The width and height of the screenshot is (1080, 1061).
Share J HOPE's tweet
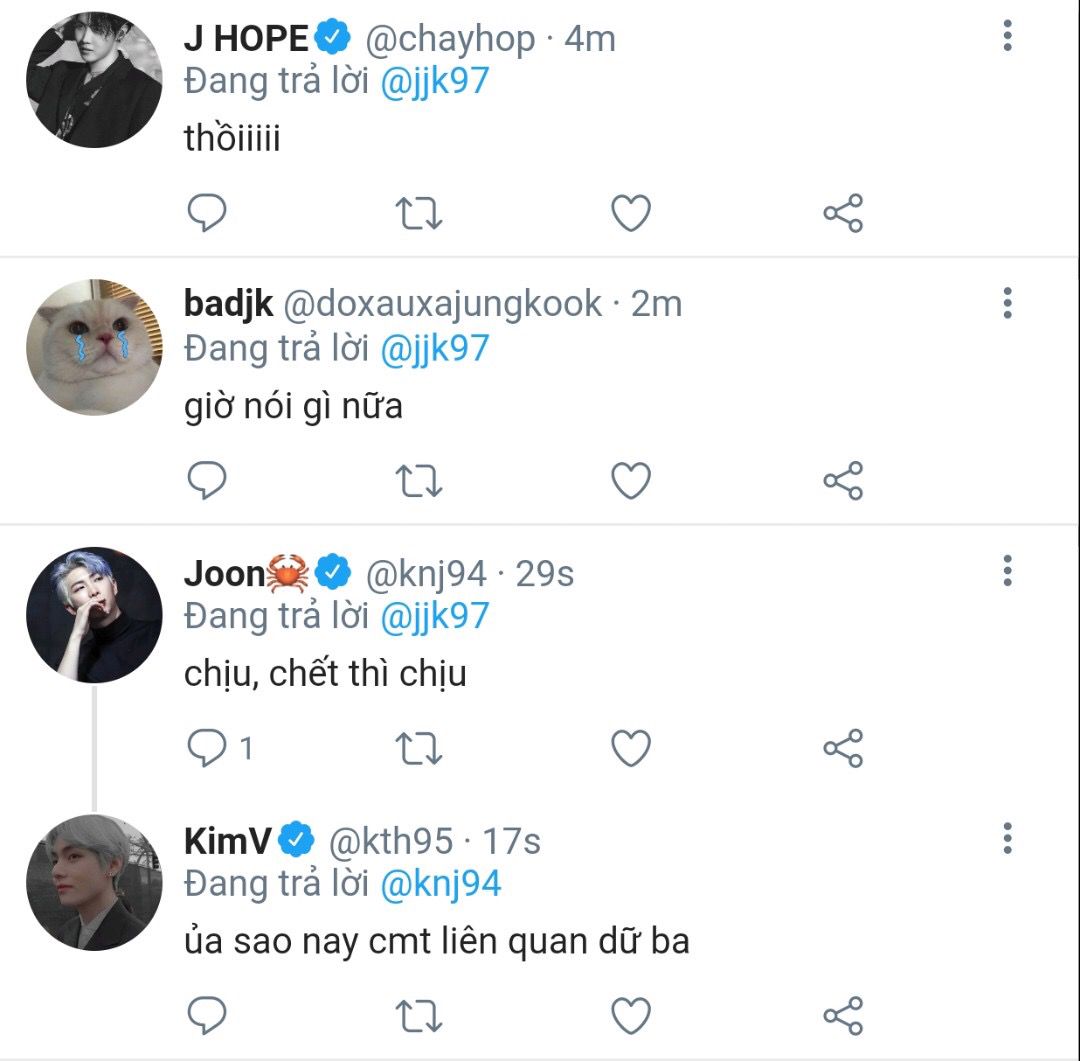click(843, 213)
